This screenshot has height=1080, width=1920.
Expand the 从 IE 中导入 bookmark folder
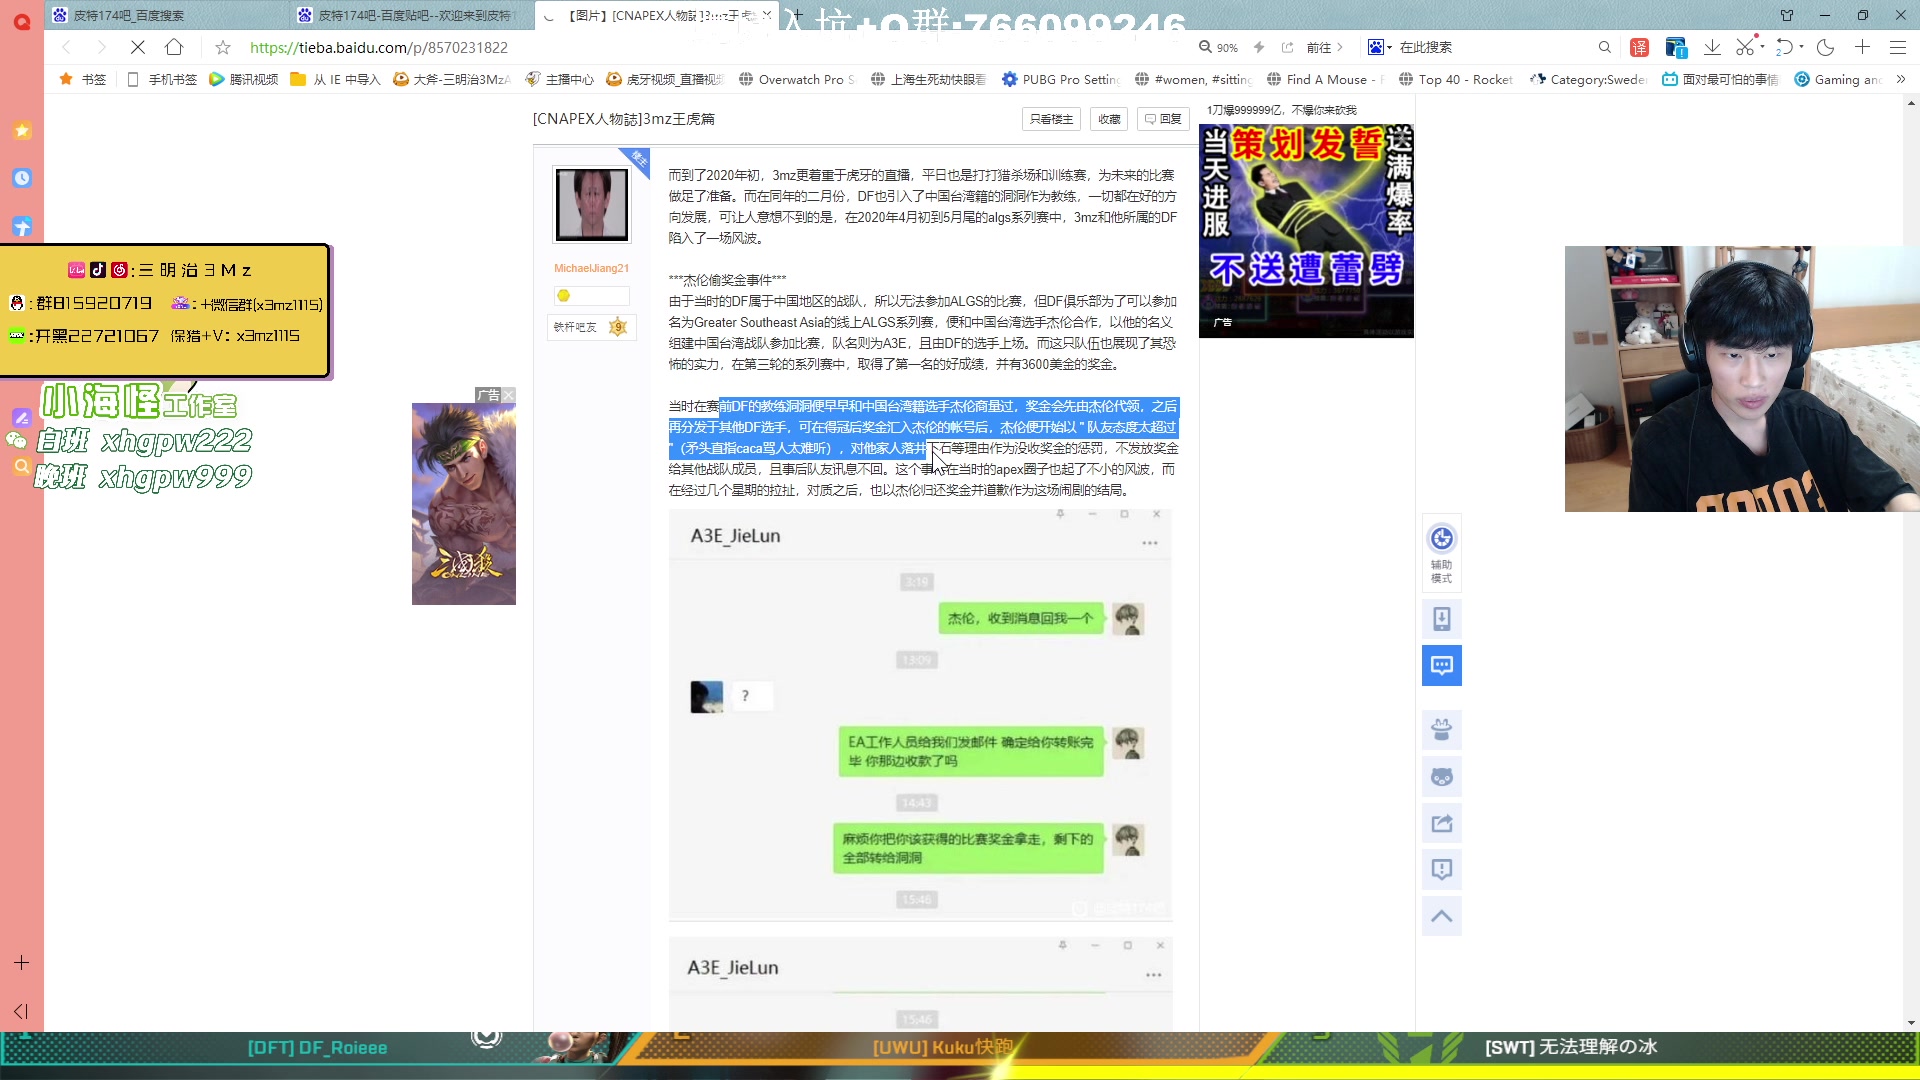[x=335, y=79]
